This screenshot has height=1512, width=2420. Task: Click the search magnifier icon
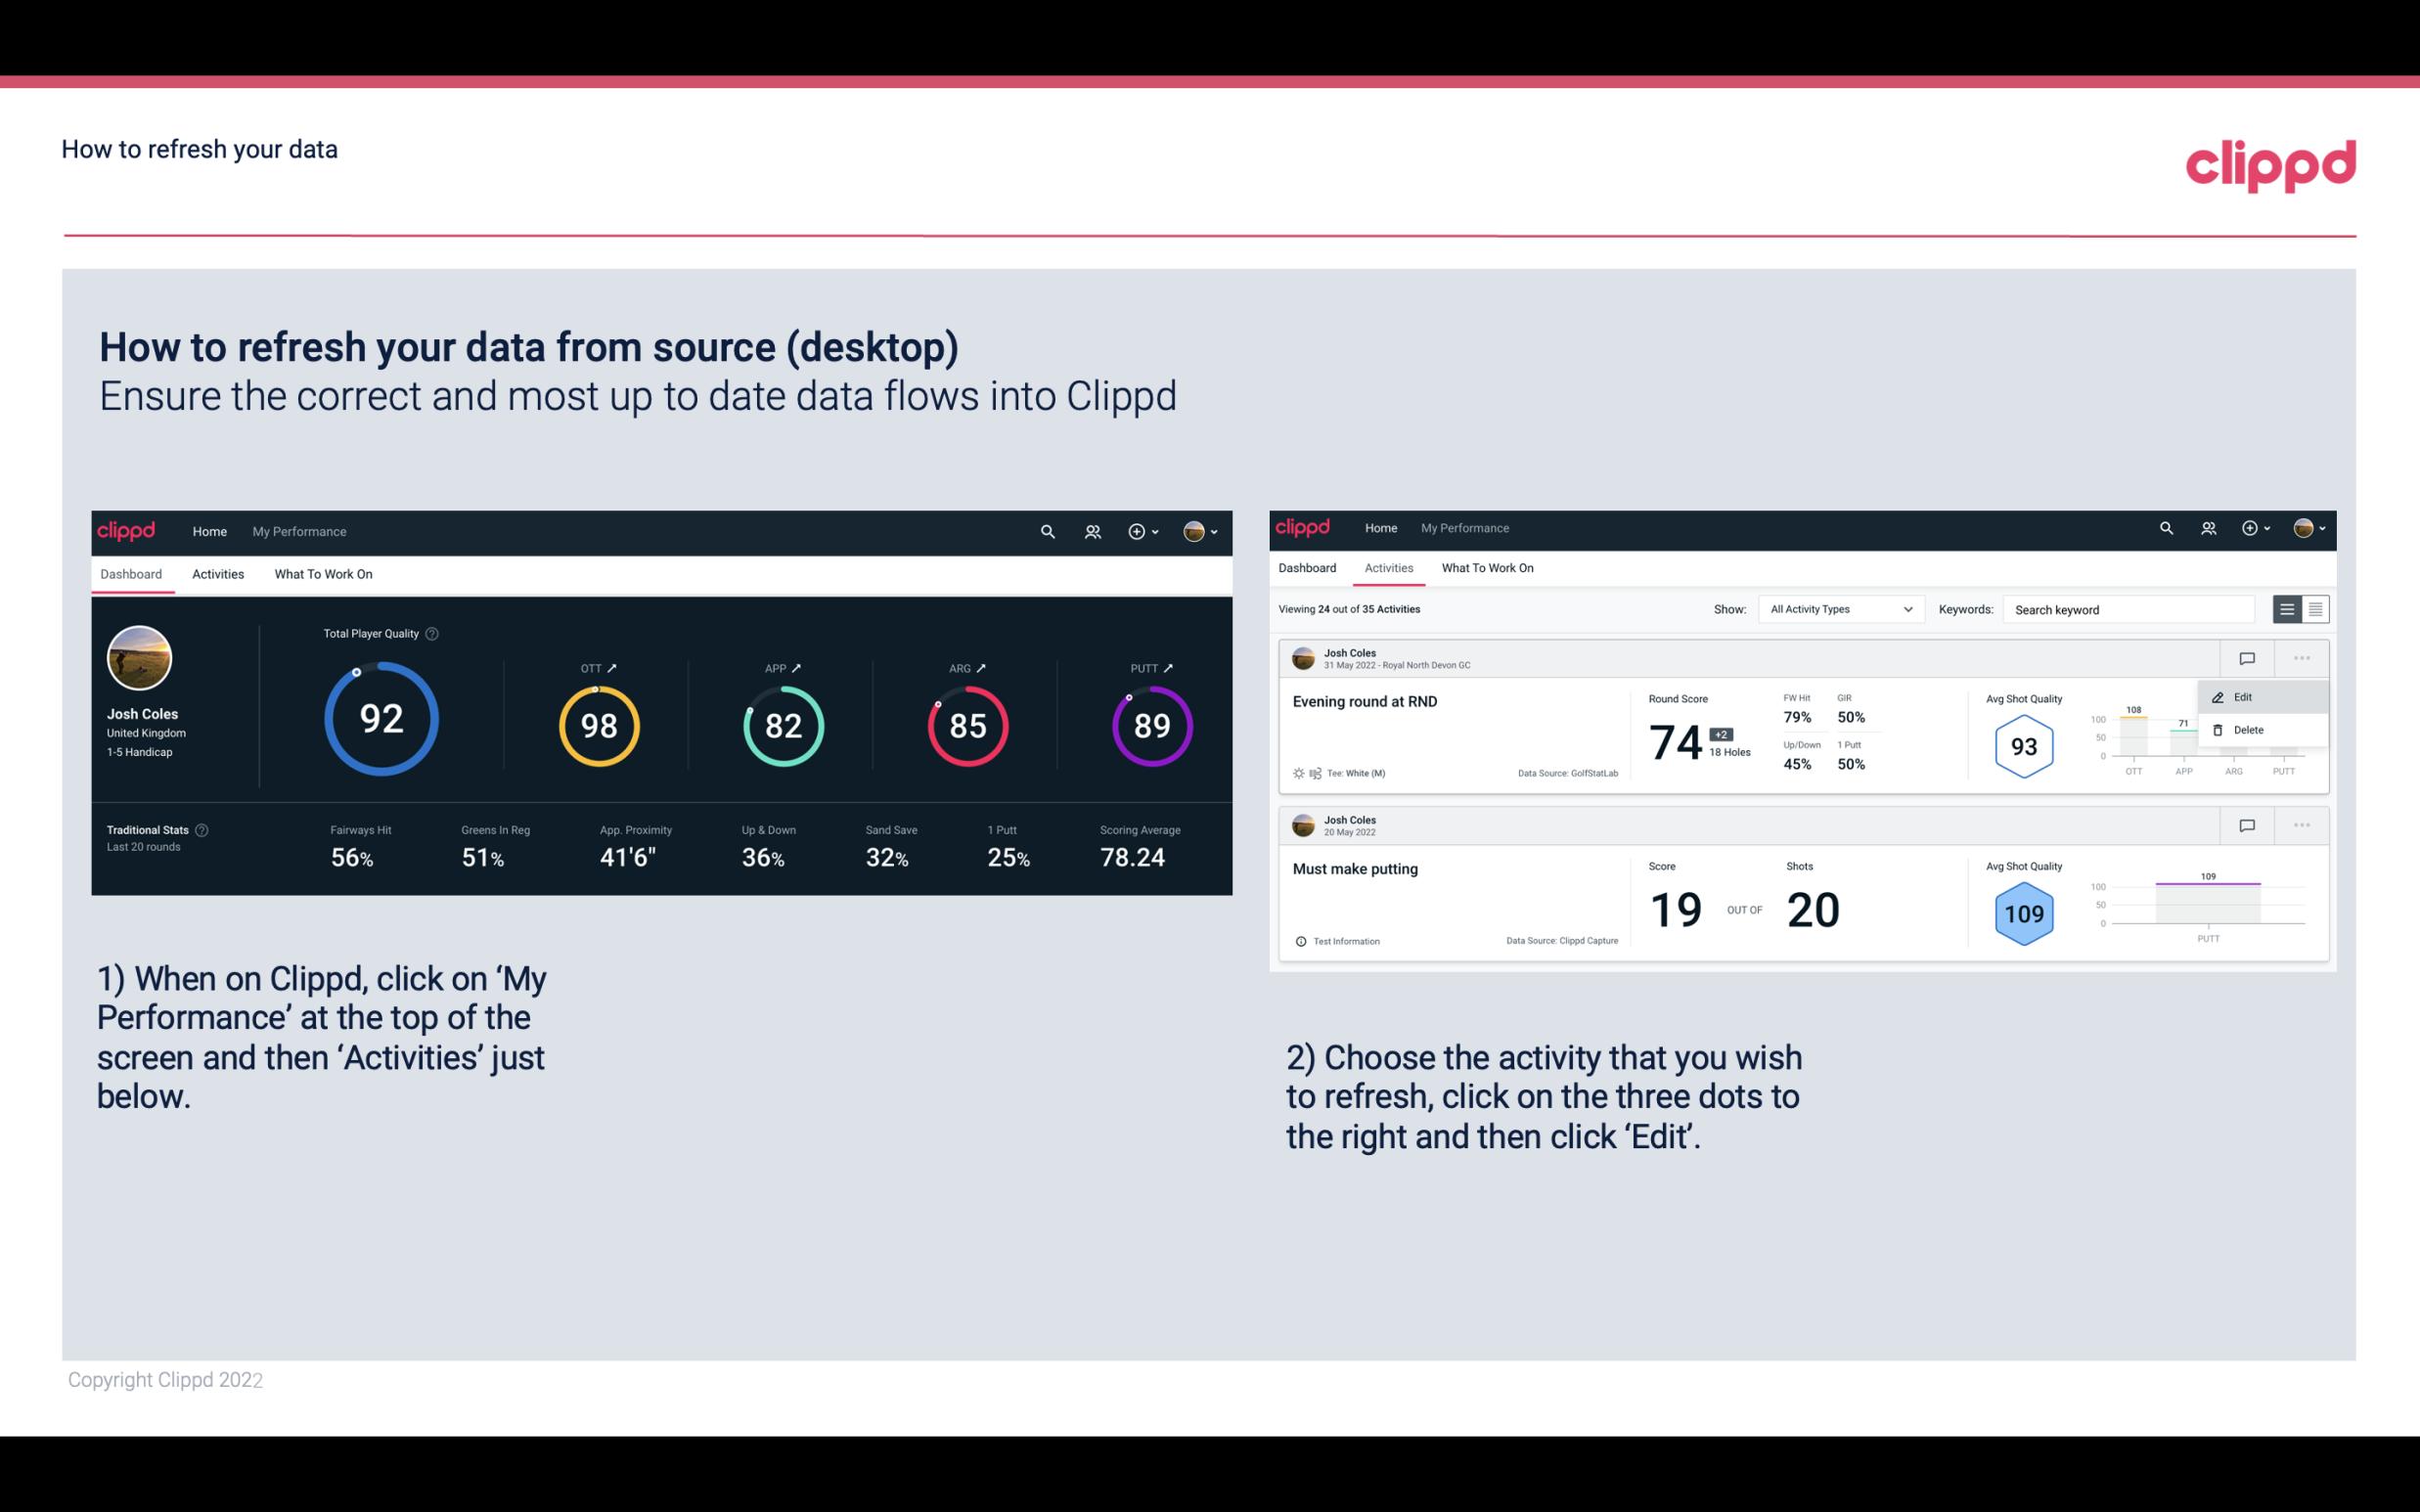tap(1047, 529)
